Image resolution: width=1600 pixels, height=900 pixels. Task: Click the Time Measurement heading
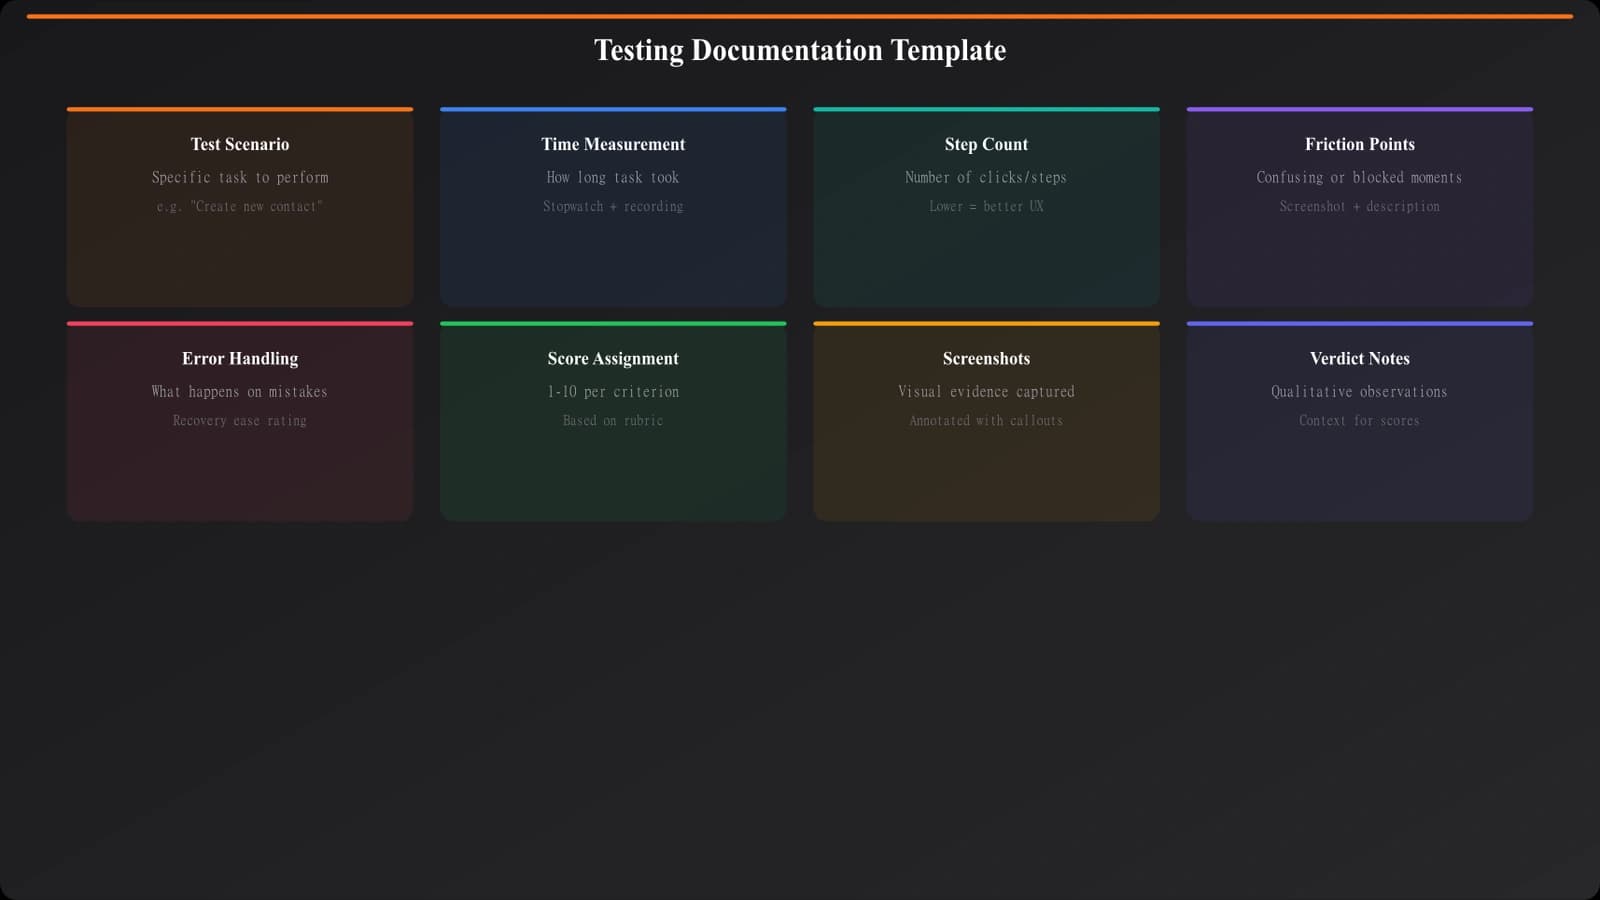pyautogui.click(x=613, y=144)
